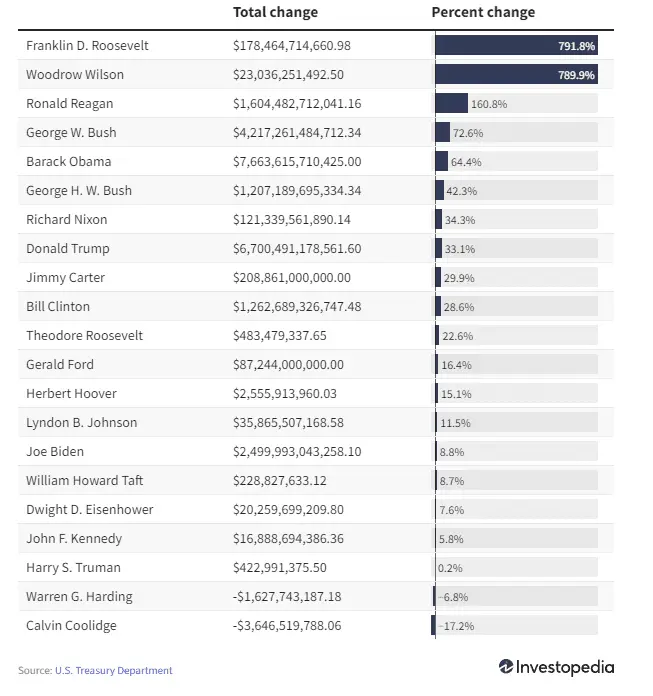Select the Franklin D. Roosevelt row name

click(x=87, y=46)
